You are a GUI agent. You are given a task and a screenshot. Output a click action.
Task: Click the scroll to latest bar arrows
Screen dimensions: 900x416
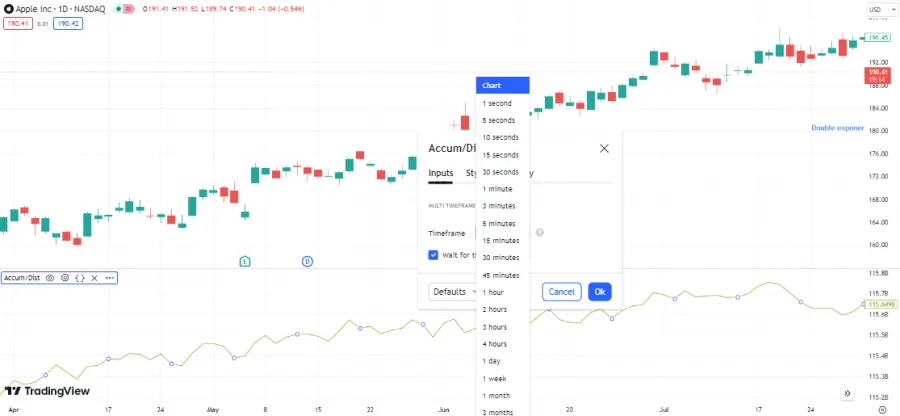click(x=847, y=394)
